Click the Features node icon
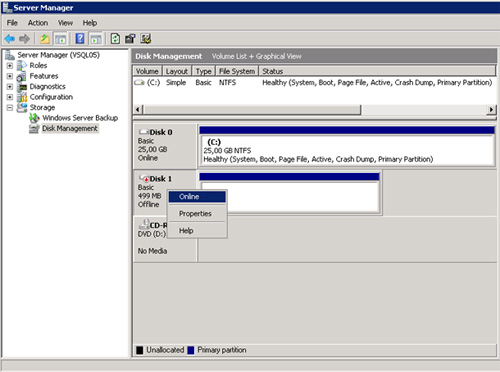 [x=22, y=76]
